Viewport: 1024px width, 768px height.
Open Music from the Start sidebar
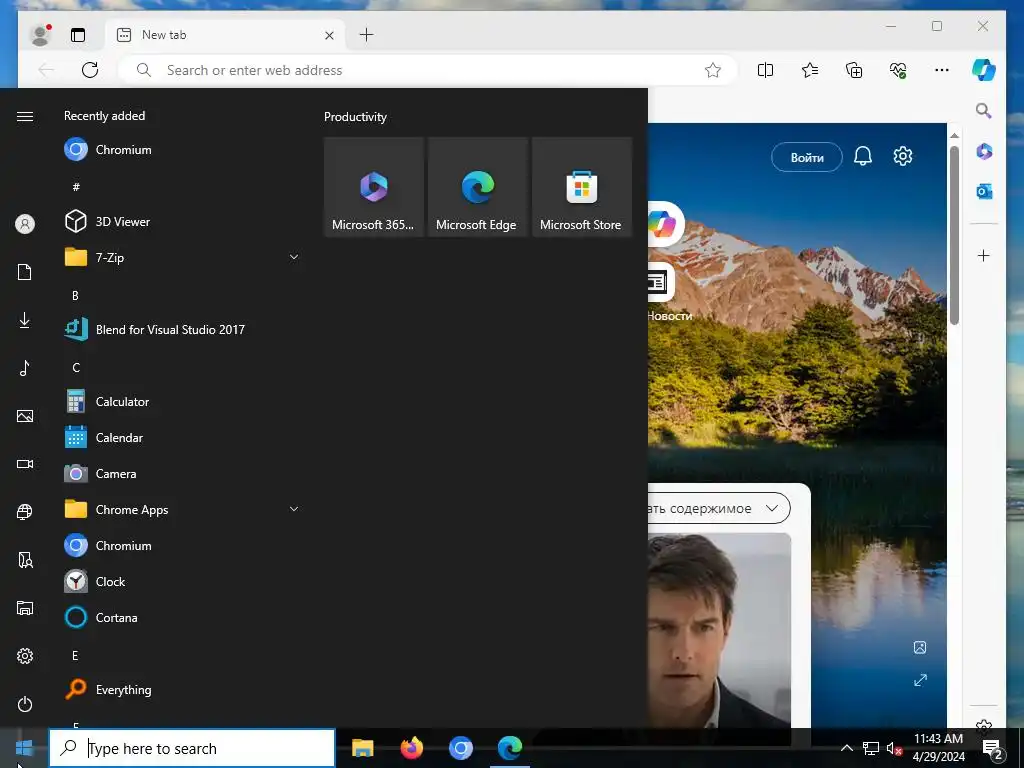pyautogui.click(x=25, y=368)
